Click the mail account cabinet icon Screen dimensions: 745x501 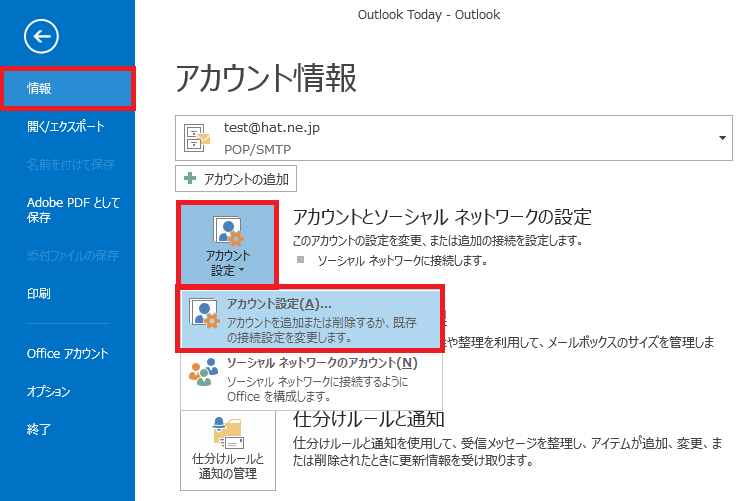click(x=197, y=137)
